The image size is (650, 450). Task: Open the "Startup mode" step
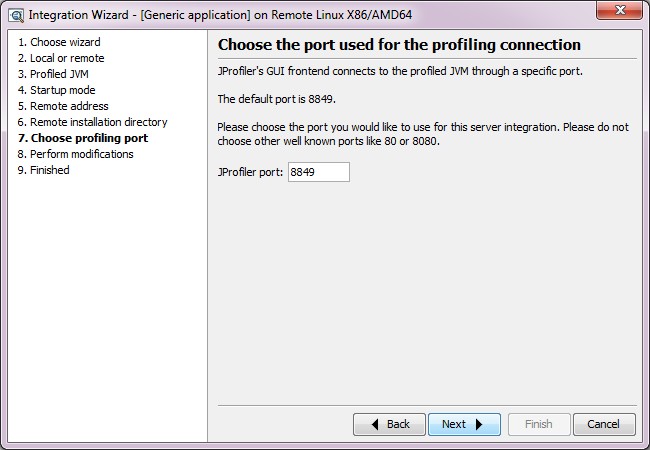pos(57,90)
